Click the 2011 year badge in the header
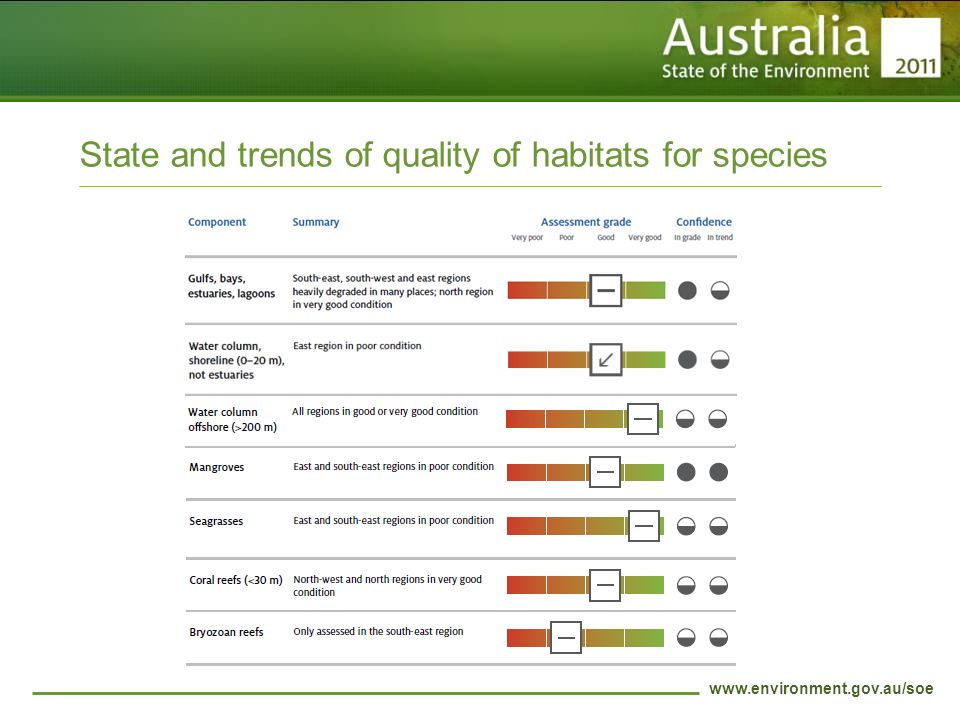960x720 pixels. point(910,47)
